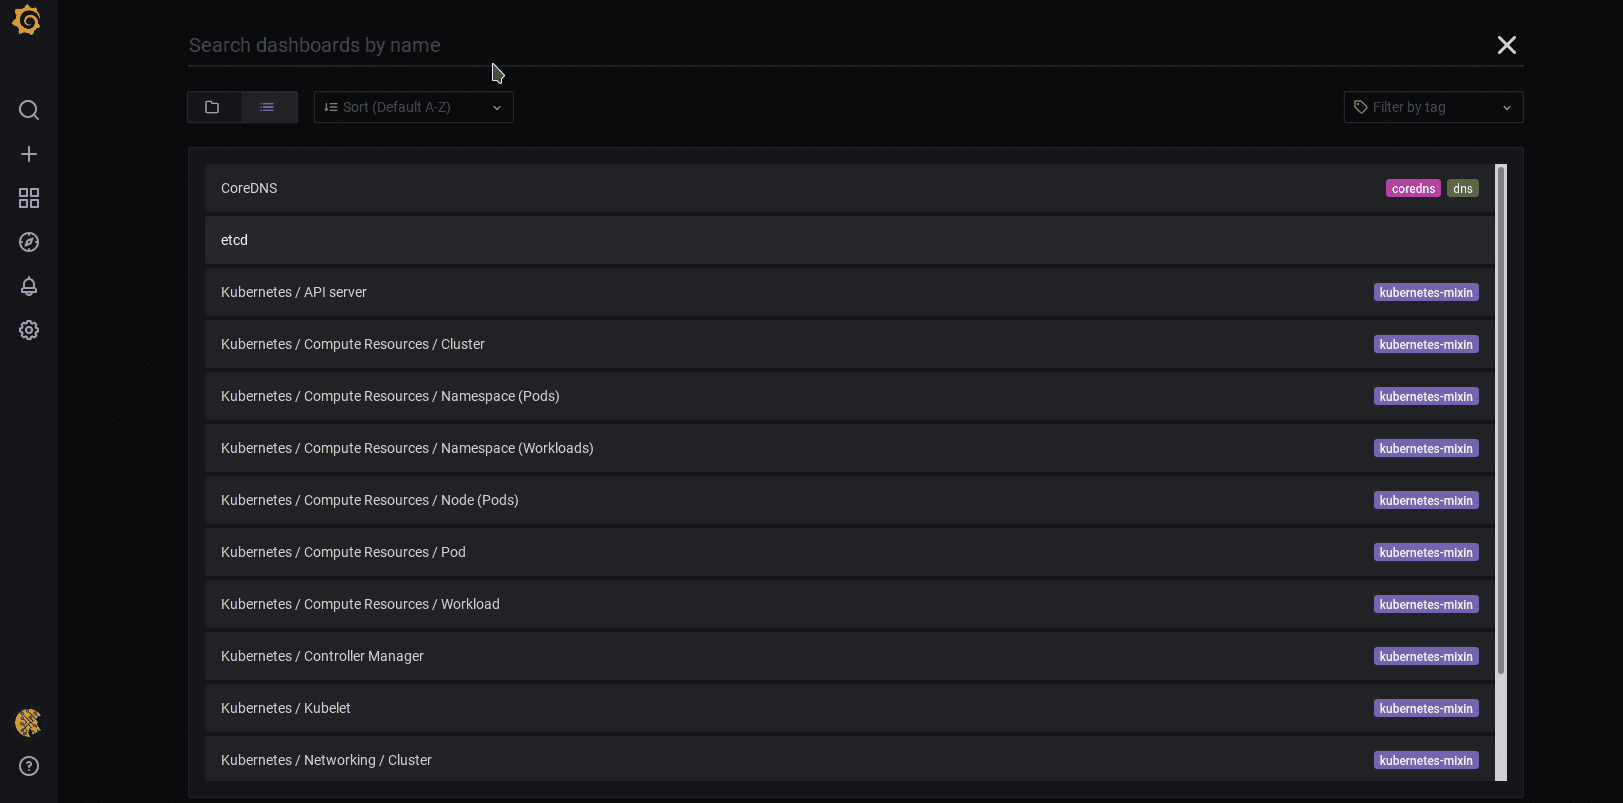
Task: Close the dashboard search overlay
Action: [1506, 45]
